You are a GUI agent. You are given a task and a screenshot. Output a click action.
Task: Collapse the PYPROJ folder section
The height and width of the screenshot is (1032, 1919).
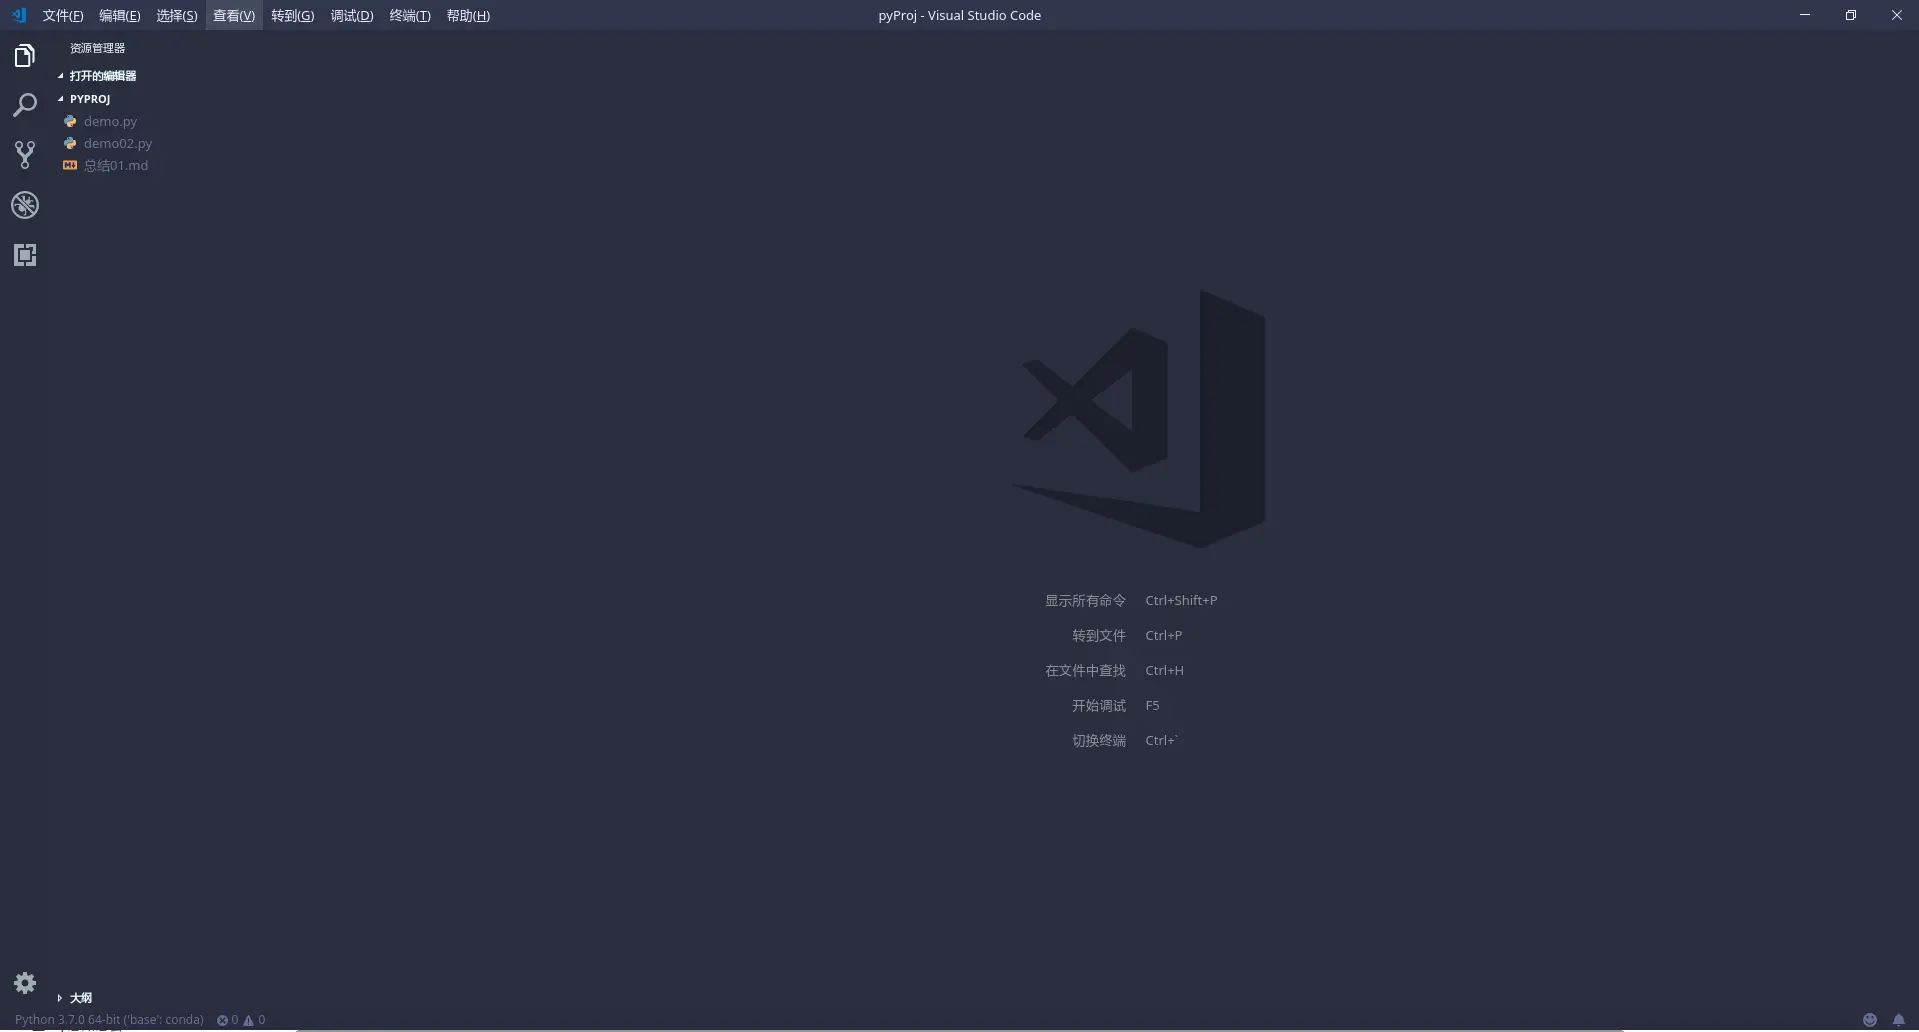tap(90, 99)
